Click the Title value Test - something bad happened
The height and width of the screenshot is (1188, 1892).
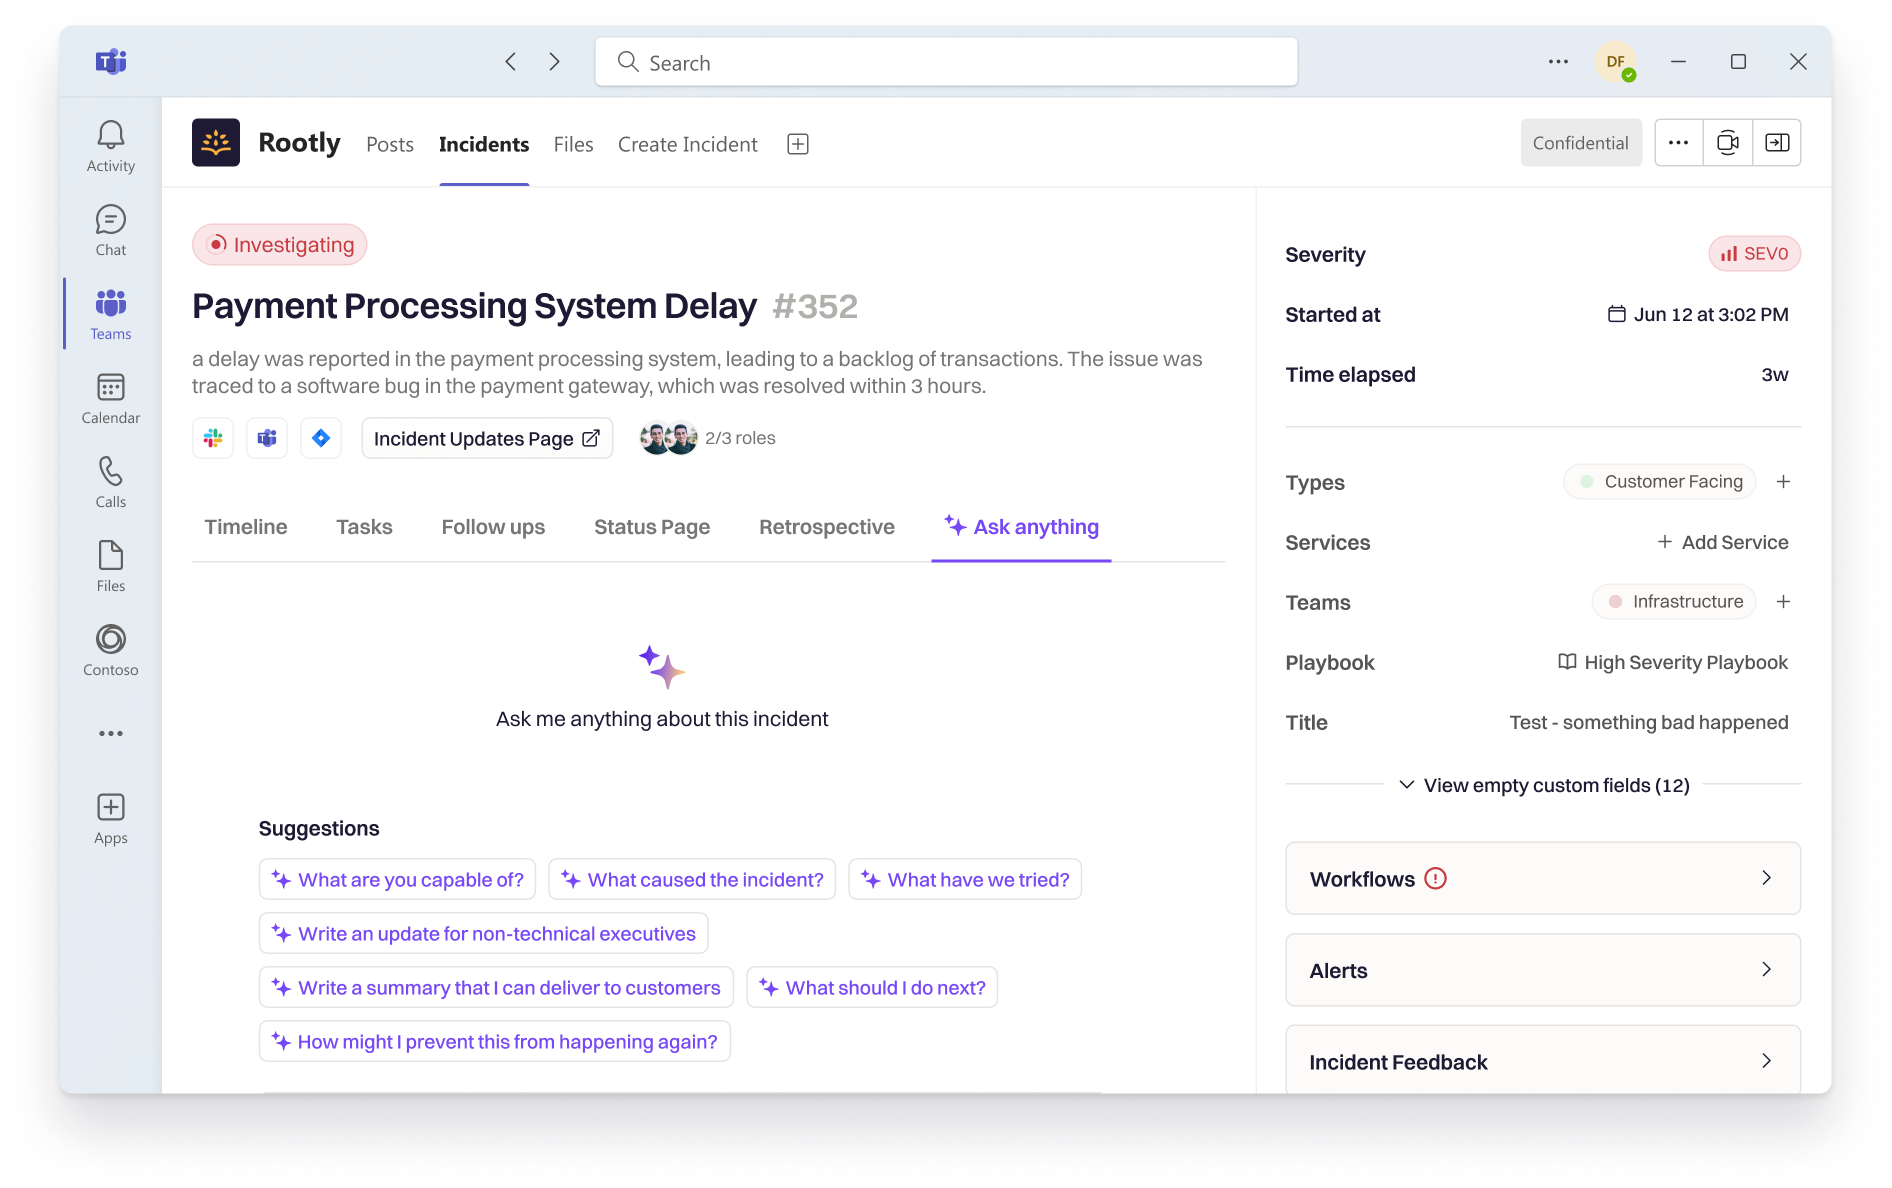[x=1649, y=722]
